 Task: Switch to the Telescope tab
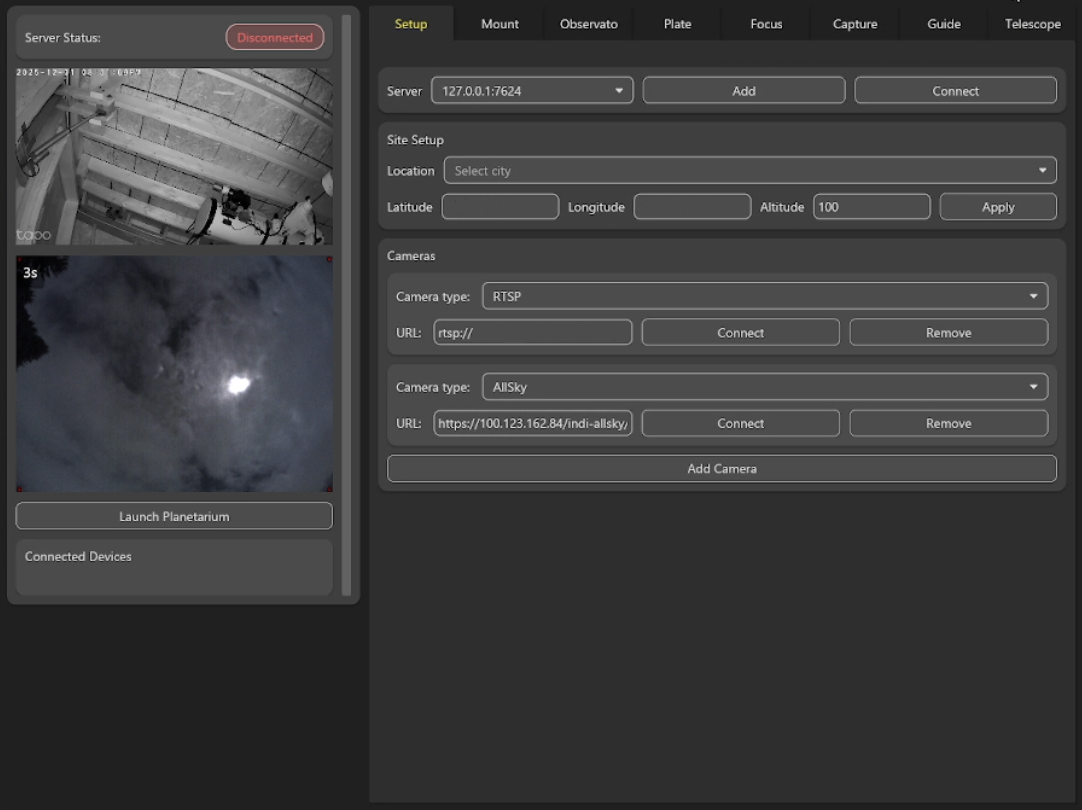tap(1032, 24)
